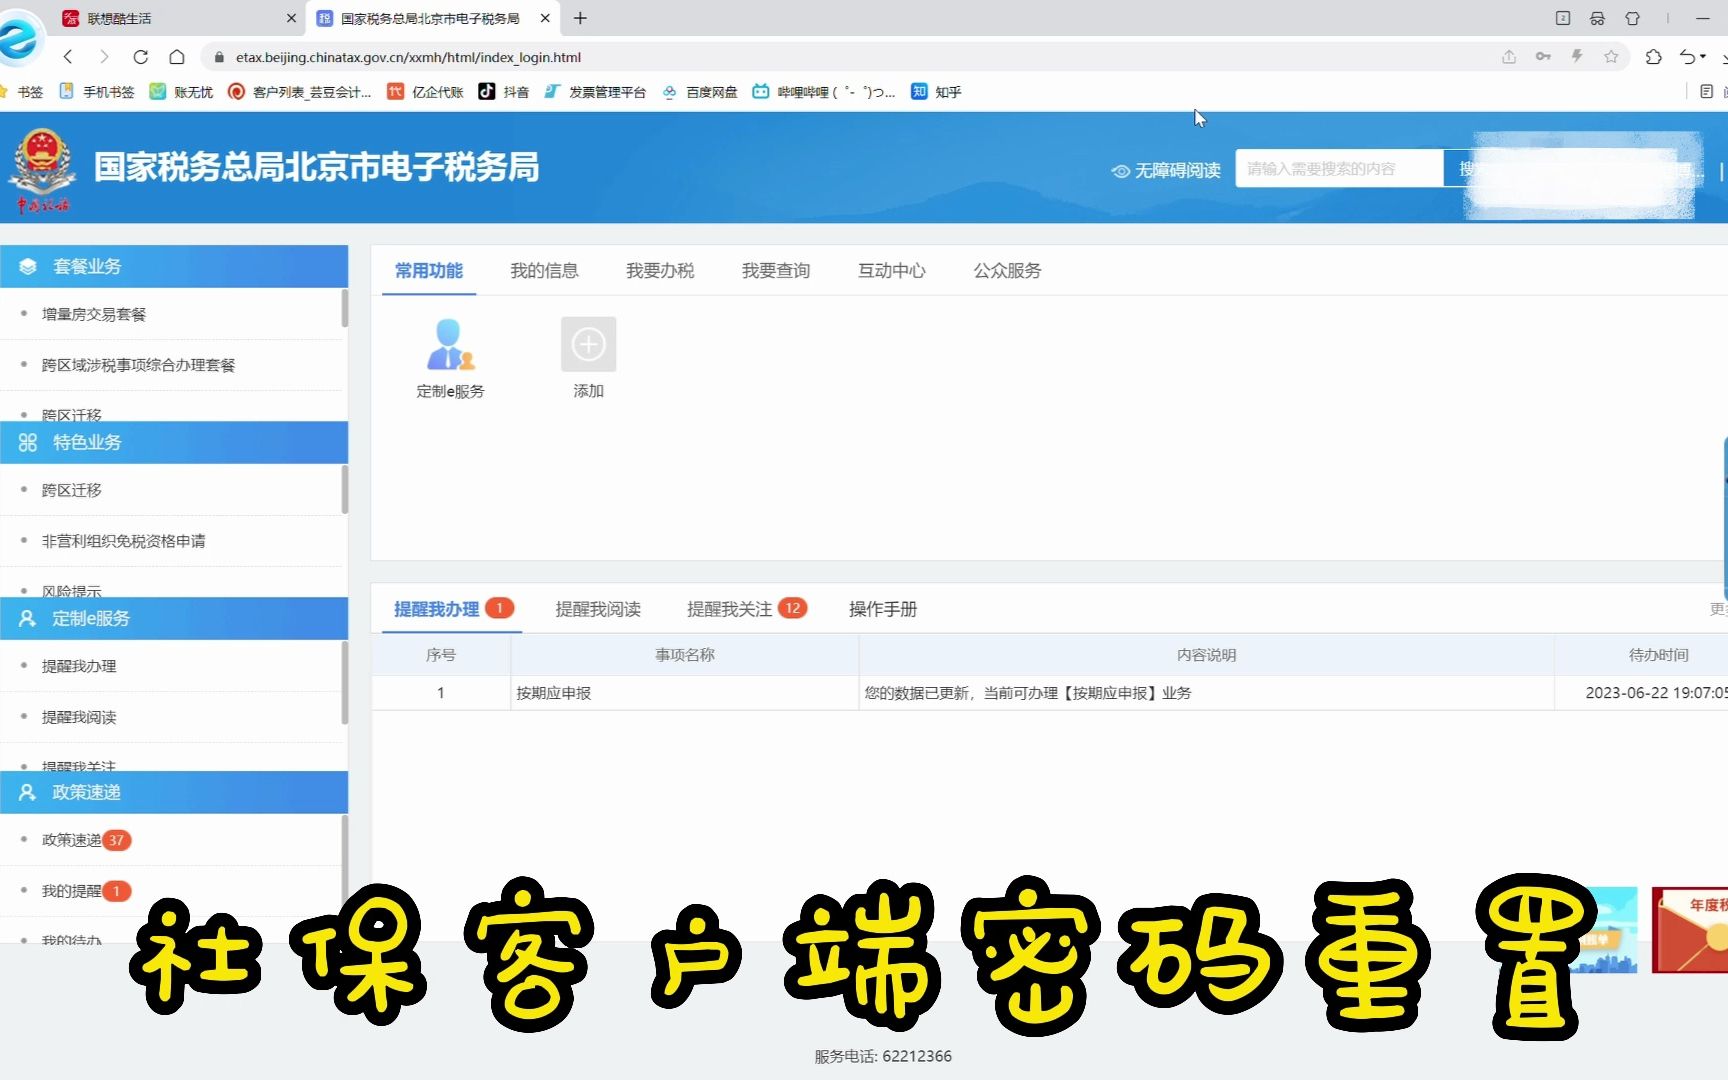1728x1080 pixels.
Task: Open the saved passwords key icon
Action: [1543, 57]
